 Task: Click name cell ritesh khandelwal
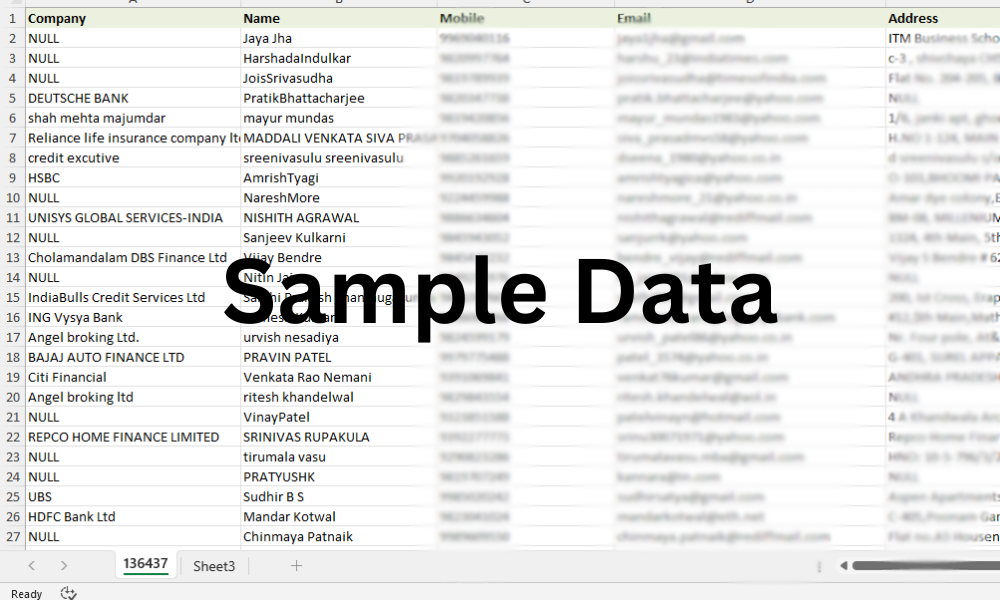click(339, 397)
